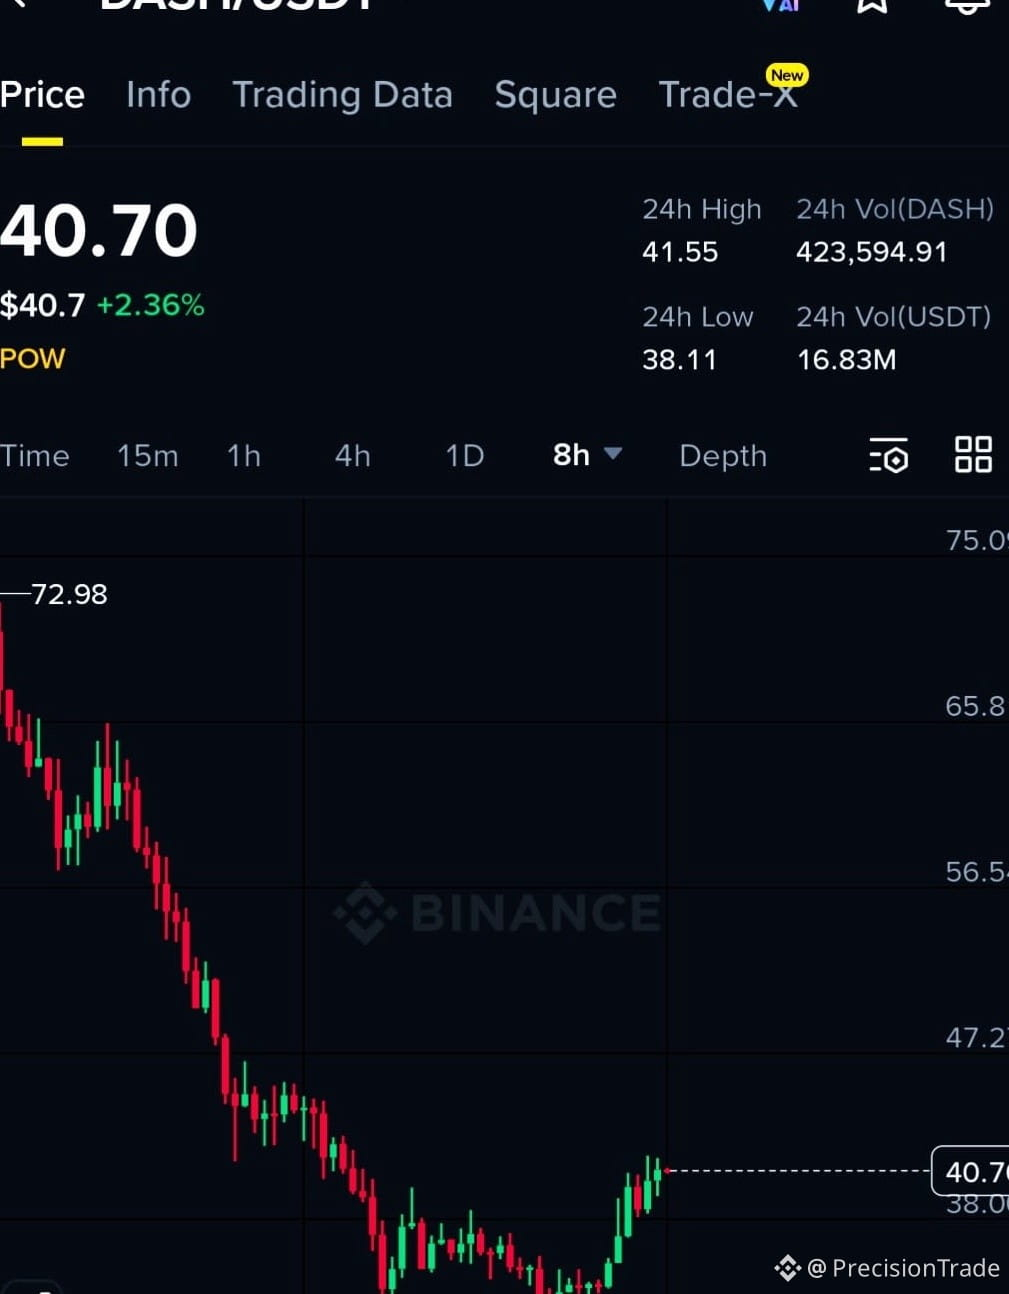Go to the Square tab
Viewport: 1009px width, 1294px height.
(x=555, y=95)
